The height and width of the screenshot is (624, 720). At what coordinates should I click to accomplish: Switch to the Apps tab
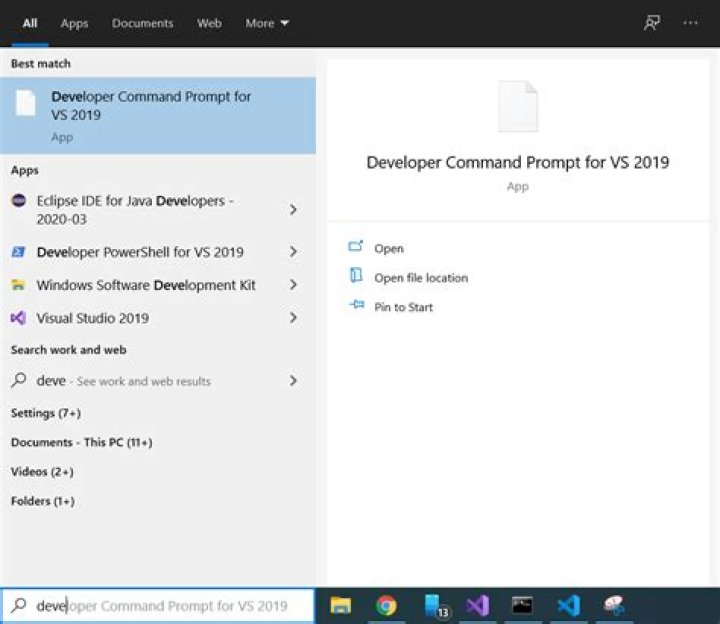tap(74, 23)
